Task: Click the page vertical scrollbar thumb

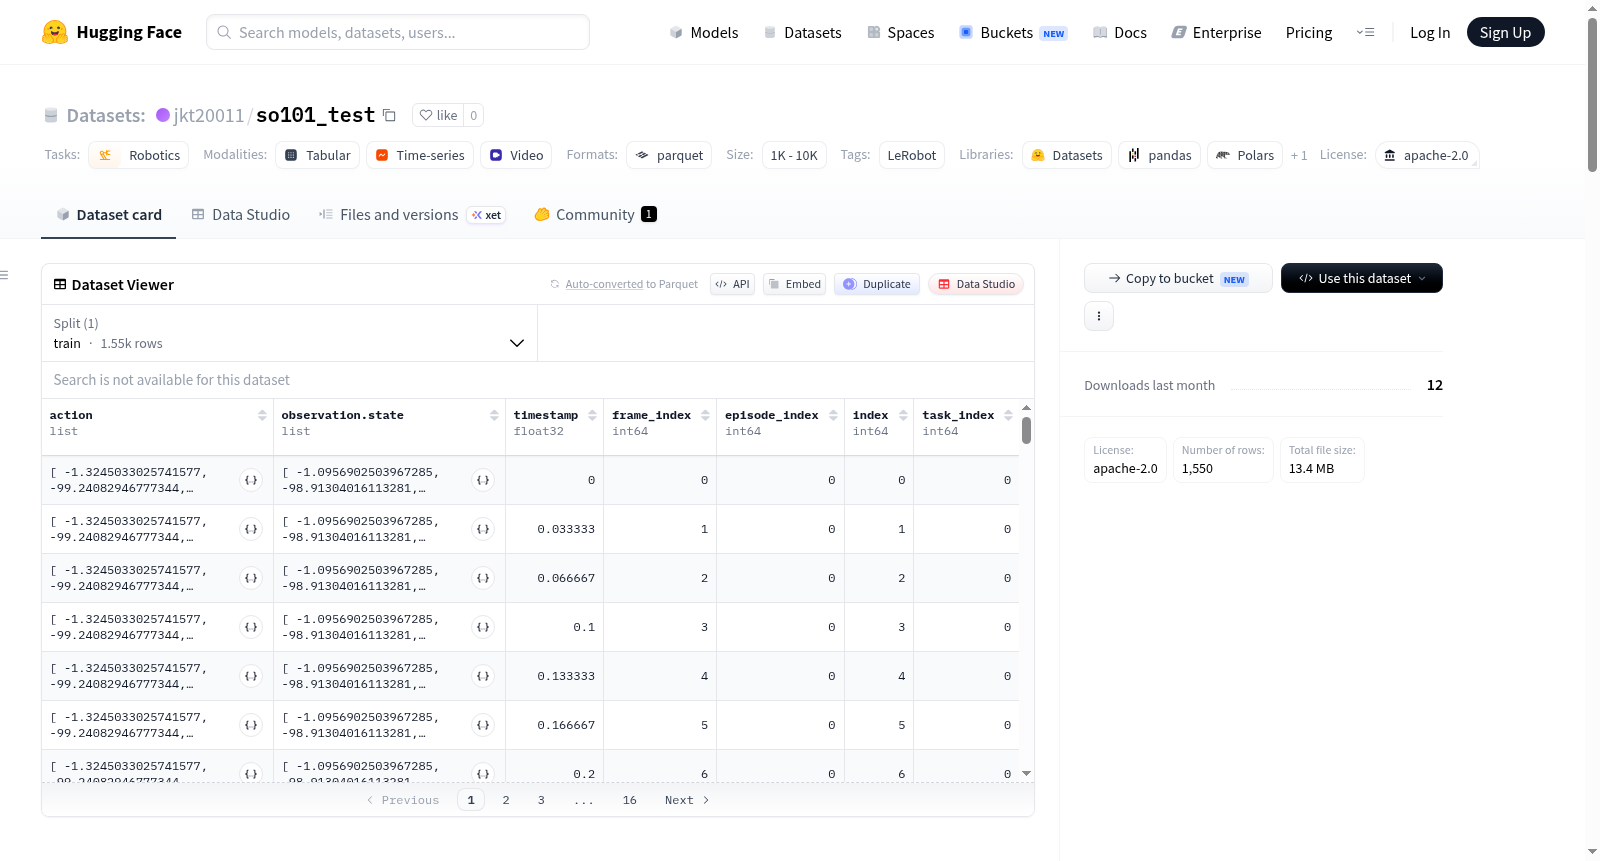Action: [1592, 95]
